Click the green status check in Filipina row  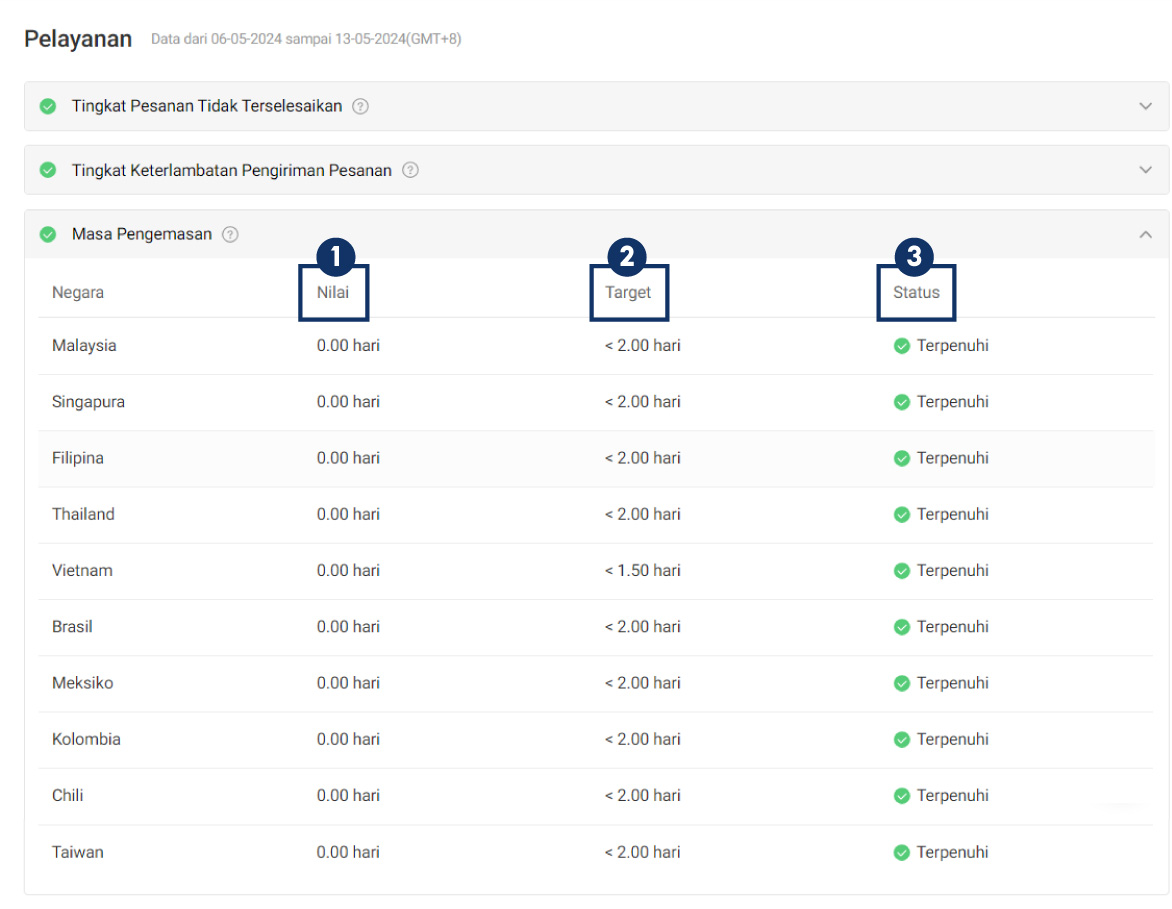pyautogui.click(x=902, y=458)
